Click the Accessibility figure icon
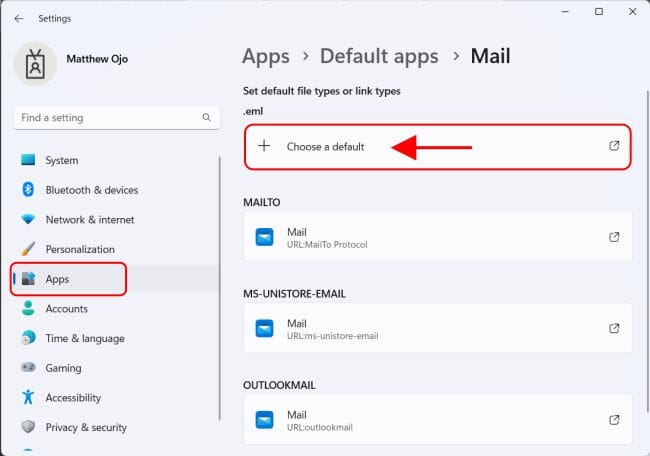 pyautogui.click(x=28, y=397)
